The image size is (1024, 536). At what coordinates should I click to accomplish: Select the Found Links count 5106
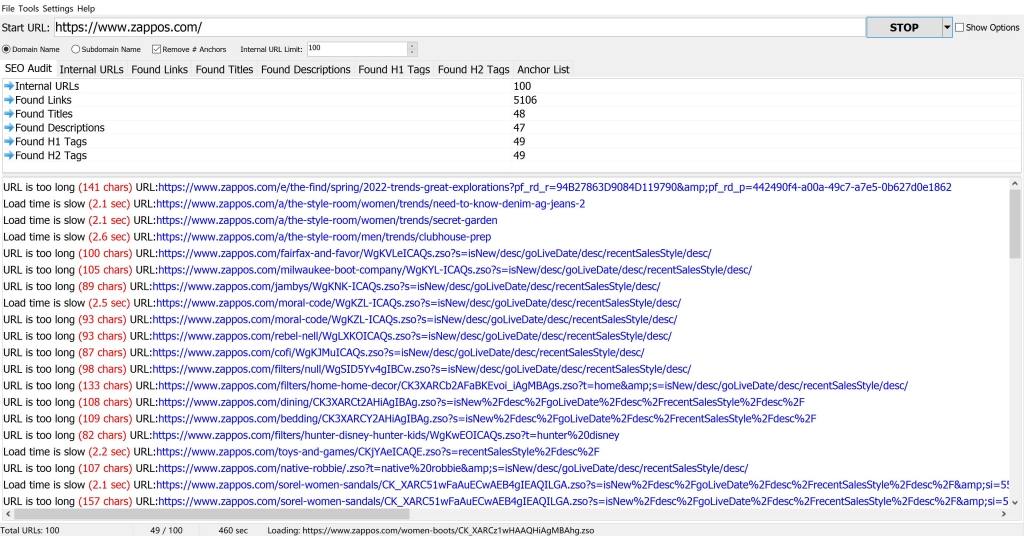point(525,100)
